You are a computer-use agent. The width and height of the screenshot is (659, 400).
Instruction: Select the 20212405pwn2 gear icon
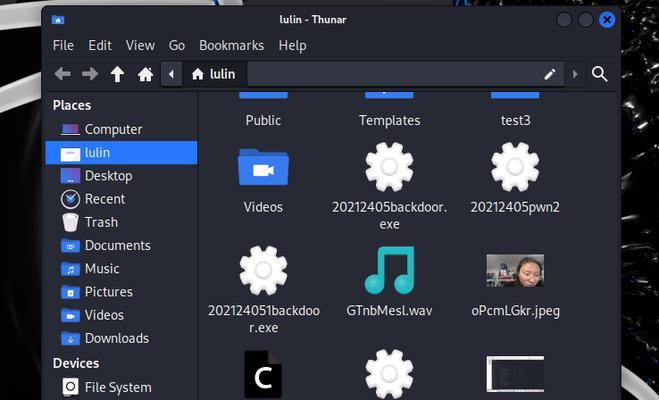[x=515, y=167]
